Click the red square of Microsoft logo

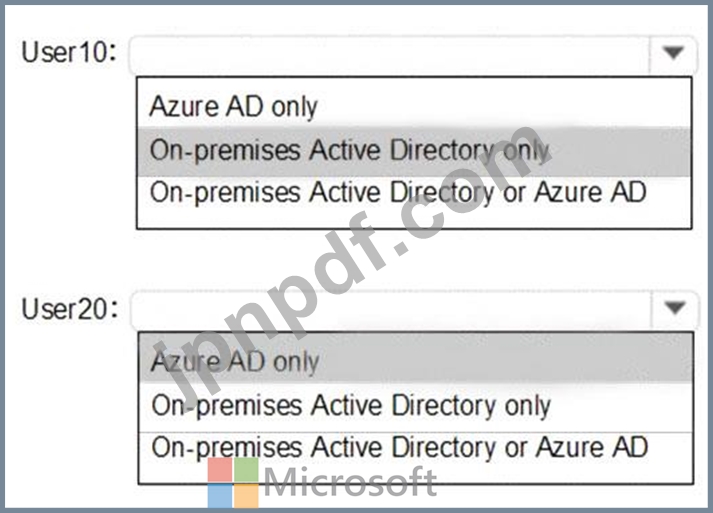[220, 470]
